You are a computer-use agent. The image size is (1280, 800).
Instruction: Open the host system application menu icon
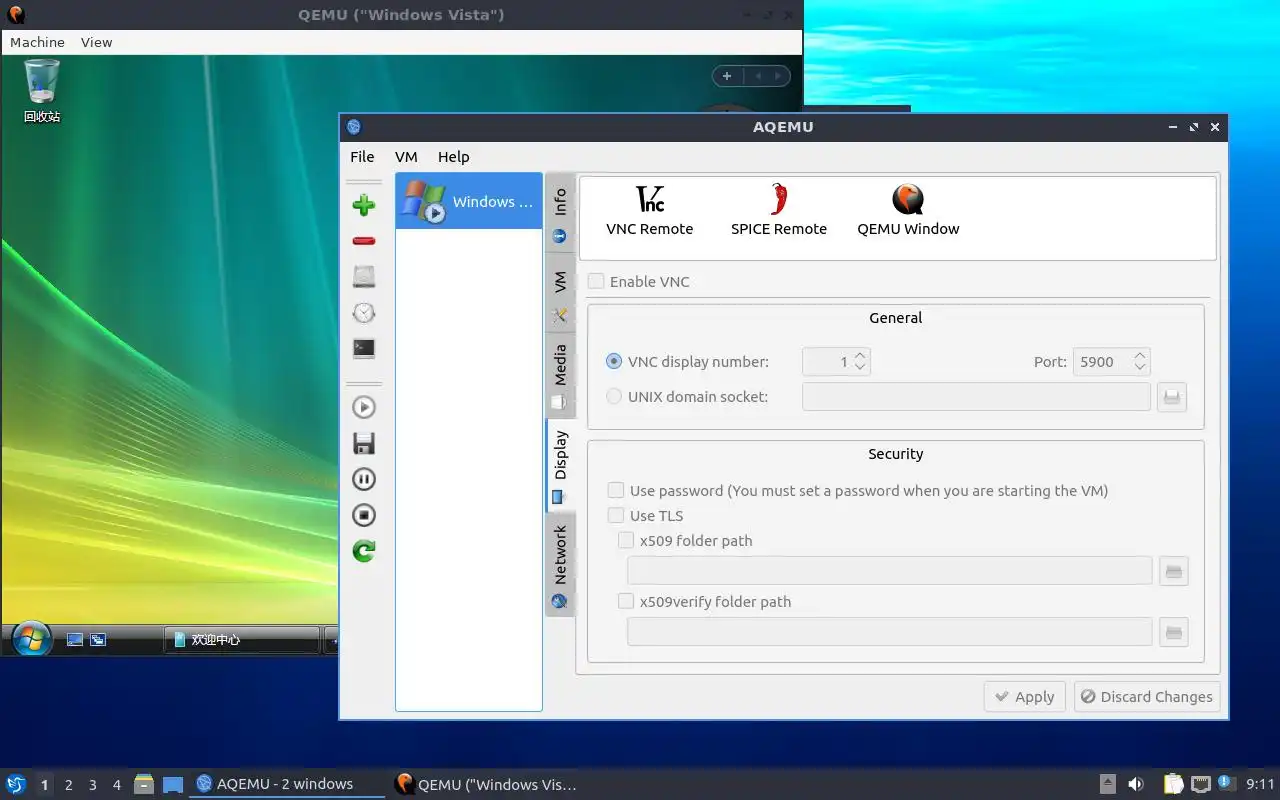point(15,784)
